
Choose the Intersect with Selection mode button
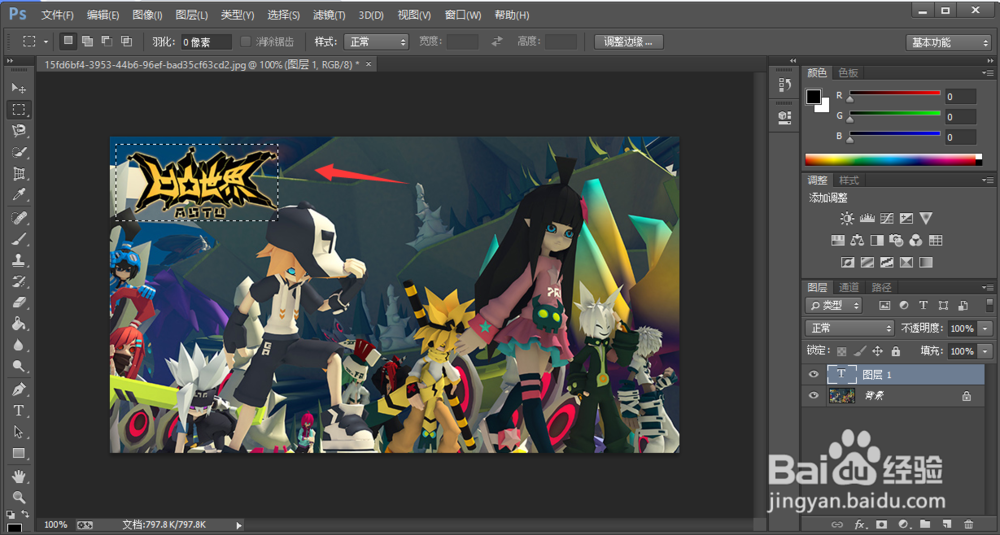(x=127, y=41)
